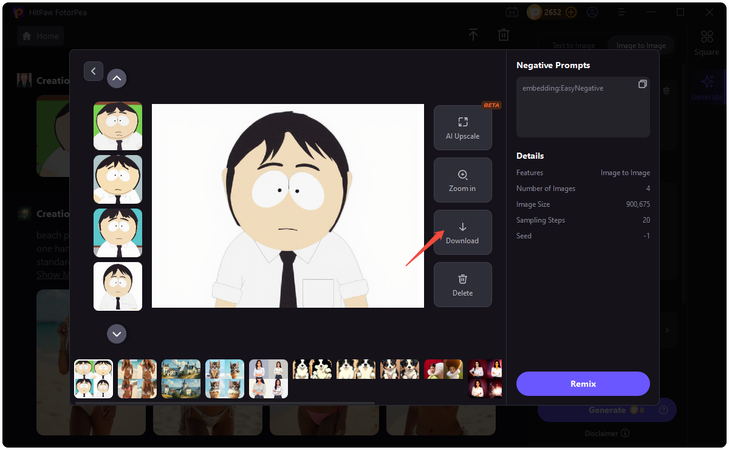Copy the negative prompt text
The height and width of the screenshot is (450, 729).
point(642,84)
